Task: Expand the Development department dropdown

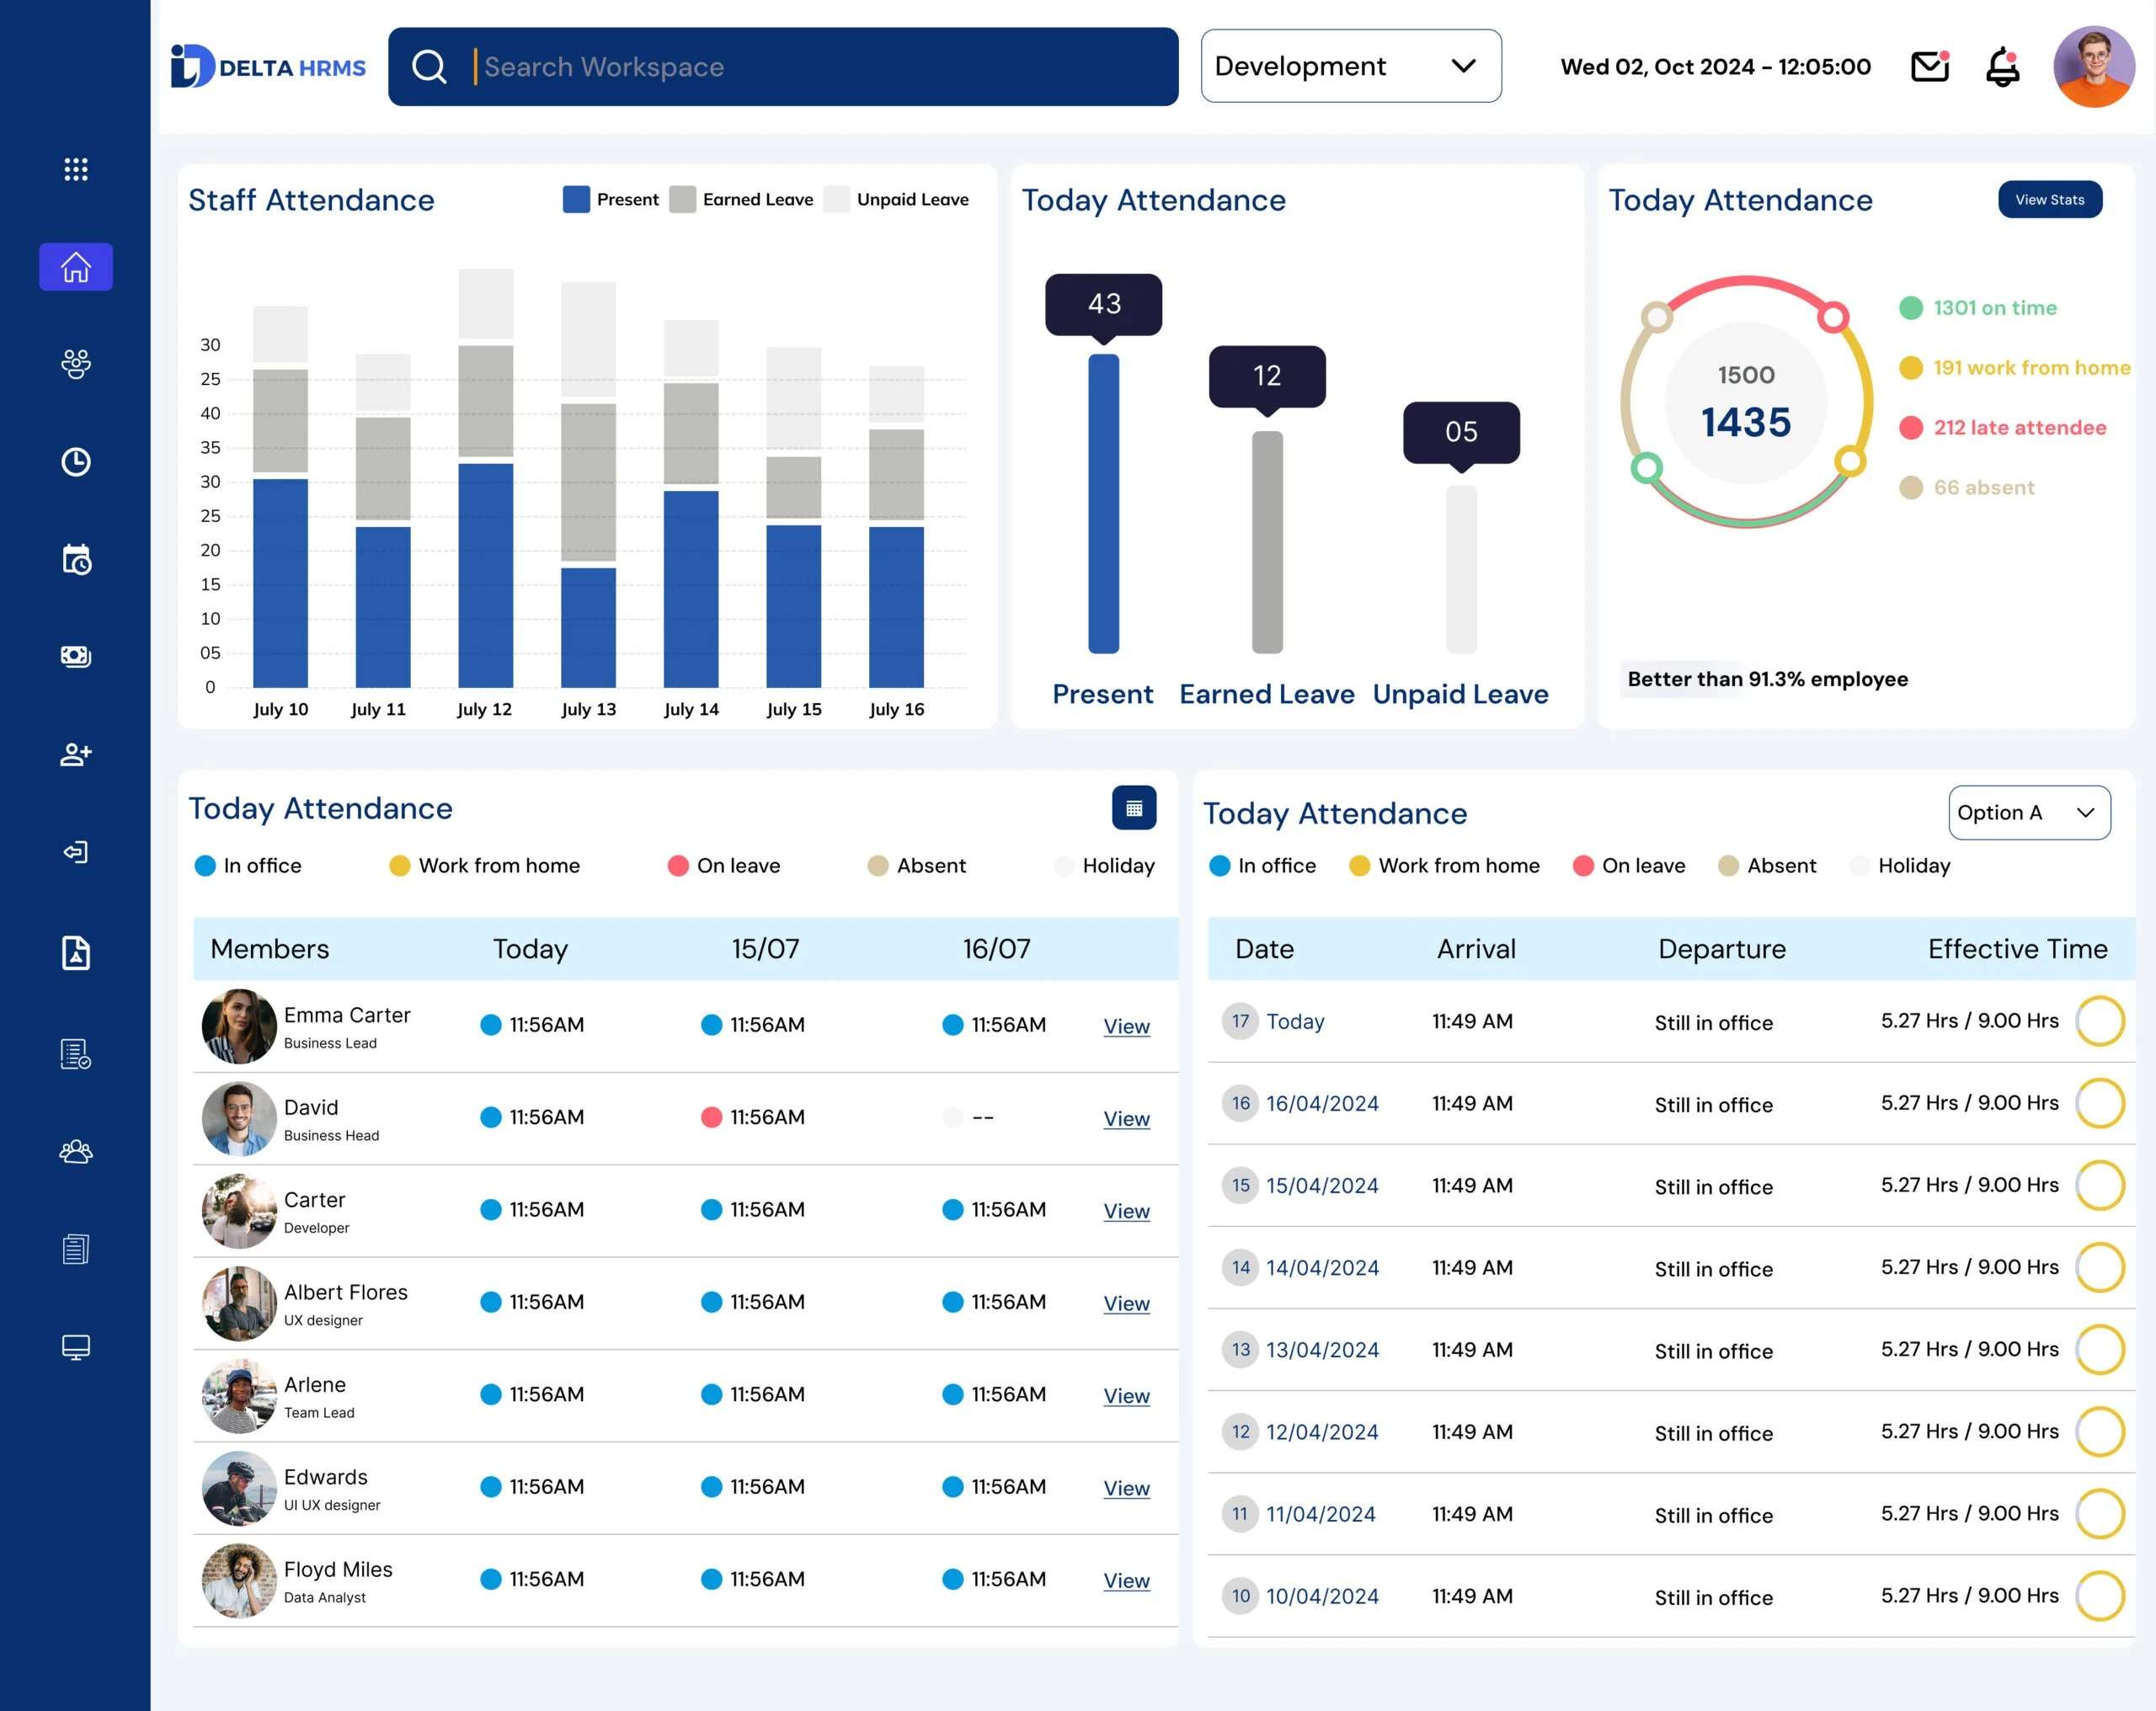Action: pos(1351,66)
